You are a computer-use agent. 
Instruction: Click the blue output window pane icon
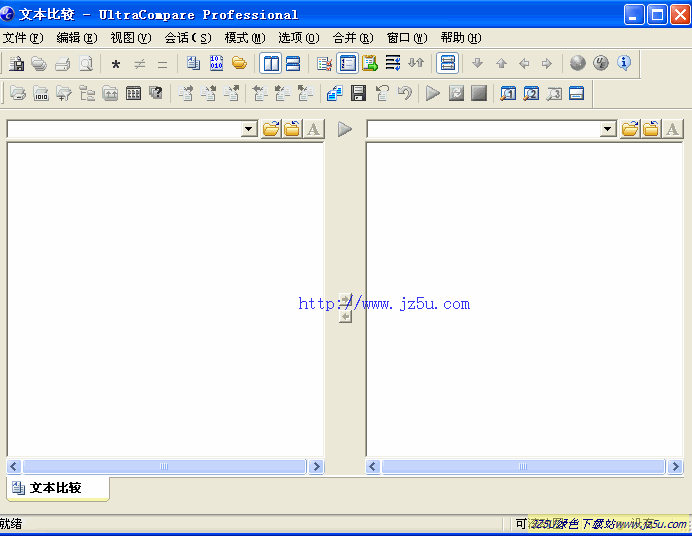(576, 94)
